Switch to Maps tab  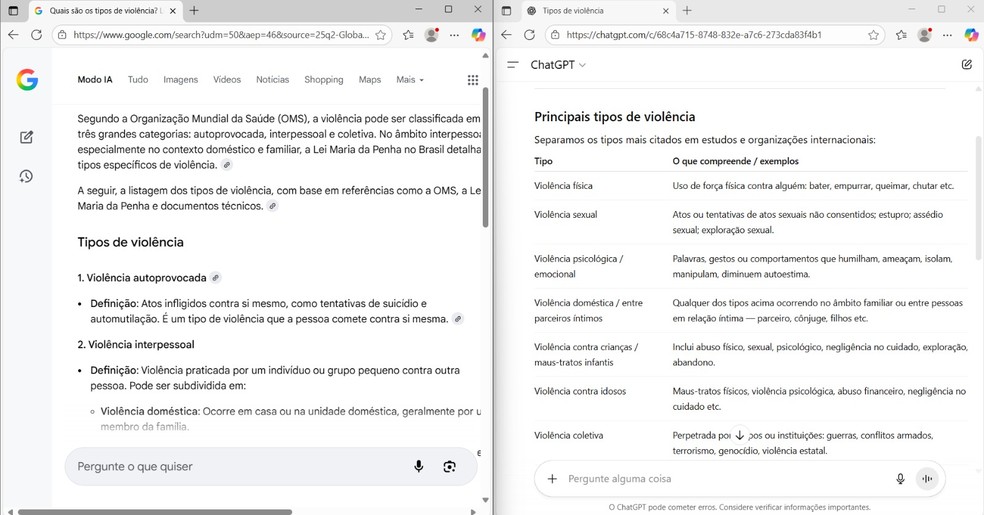coord(370,80)
